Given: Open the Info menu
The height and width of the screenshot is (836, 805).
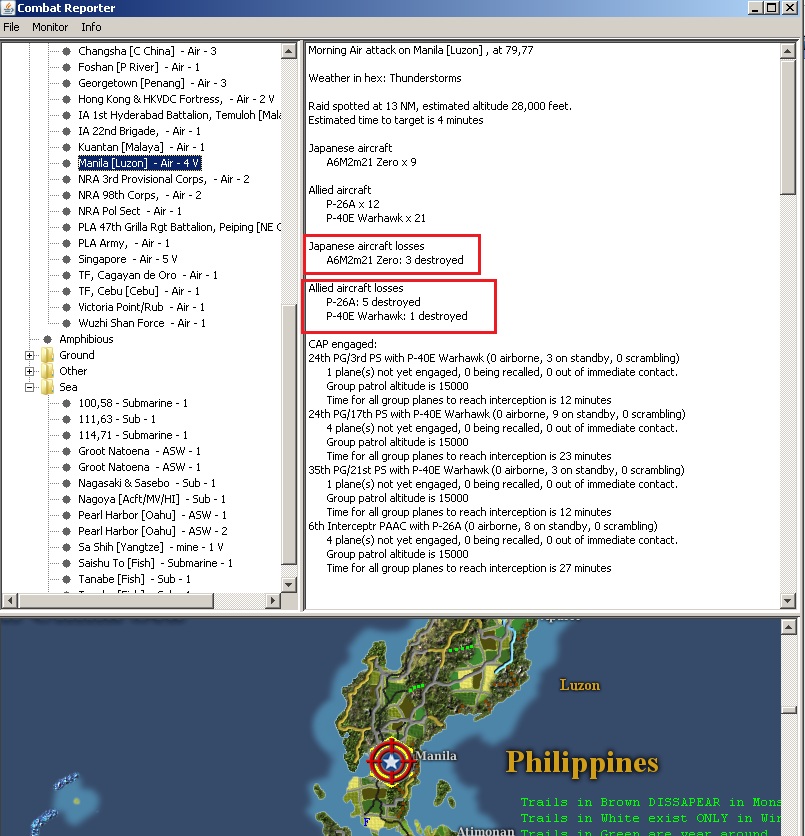Looking at the screenshot, I should pos(91,27).
